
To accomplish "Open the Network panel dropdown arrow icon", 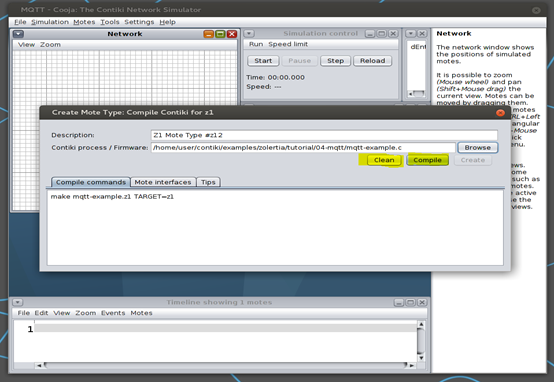I will pos(18,34).
